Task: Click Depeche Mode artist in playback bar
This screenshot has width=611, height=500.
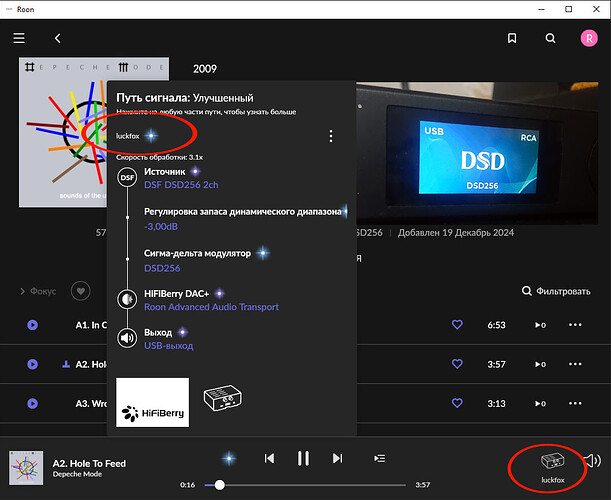Action: pos(77,474)
